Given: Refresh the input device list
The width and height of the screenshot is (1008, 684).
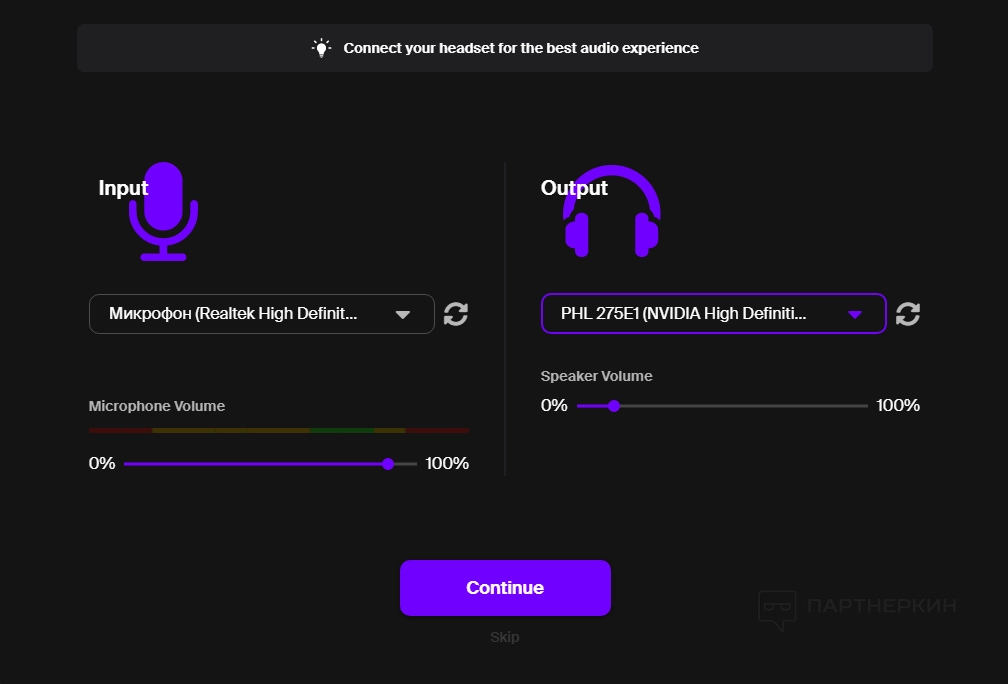Looking at the screenshot, I should coord(456,314).
